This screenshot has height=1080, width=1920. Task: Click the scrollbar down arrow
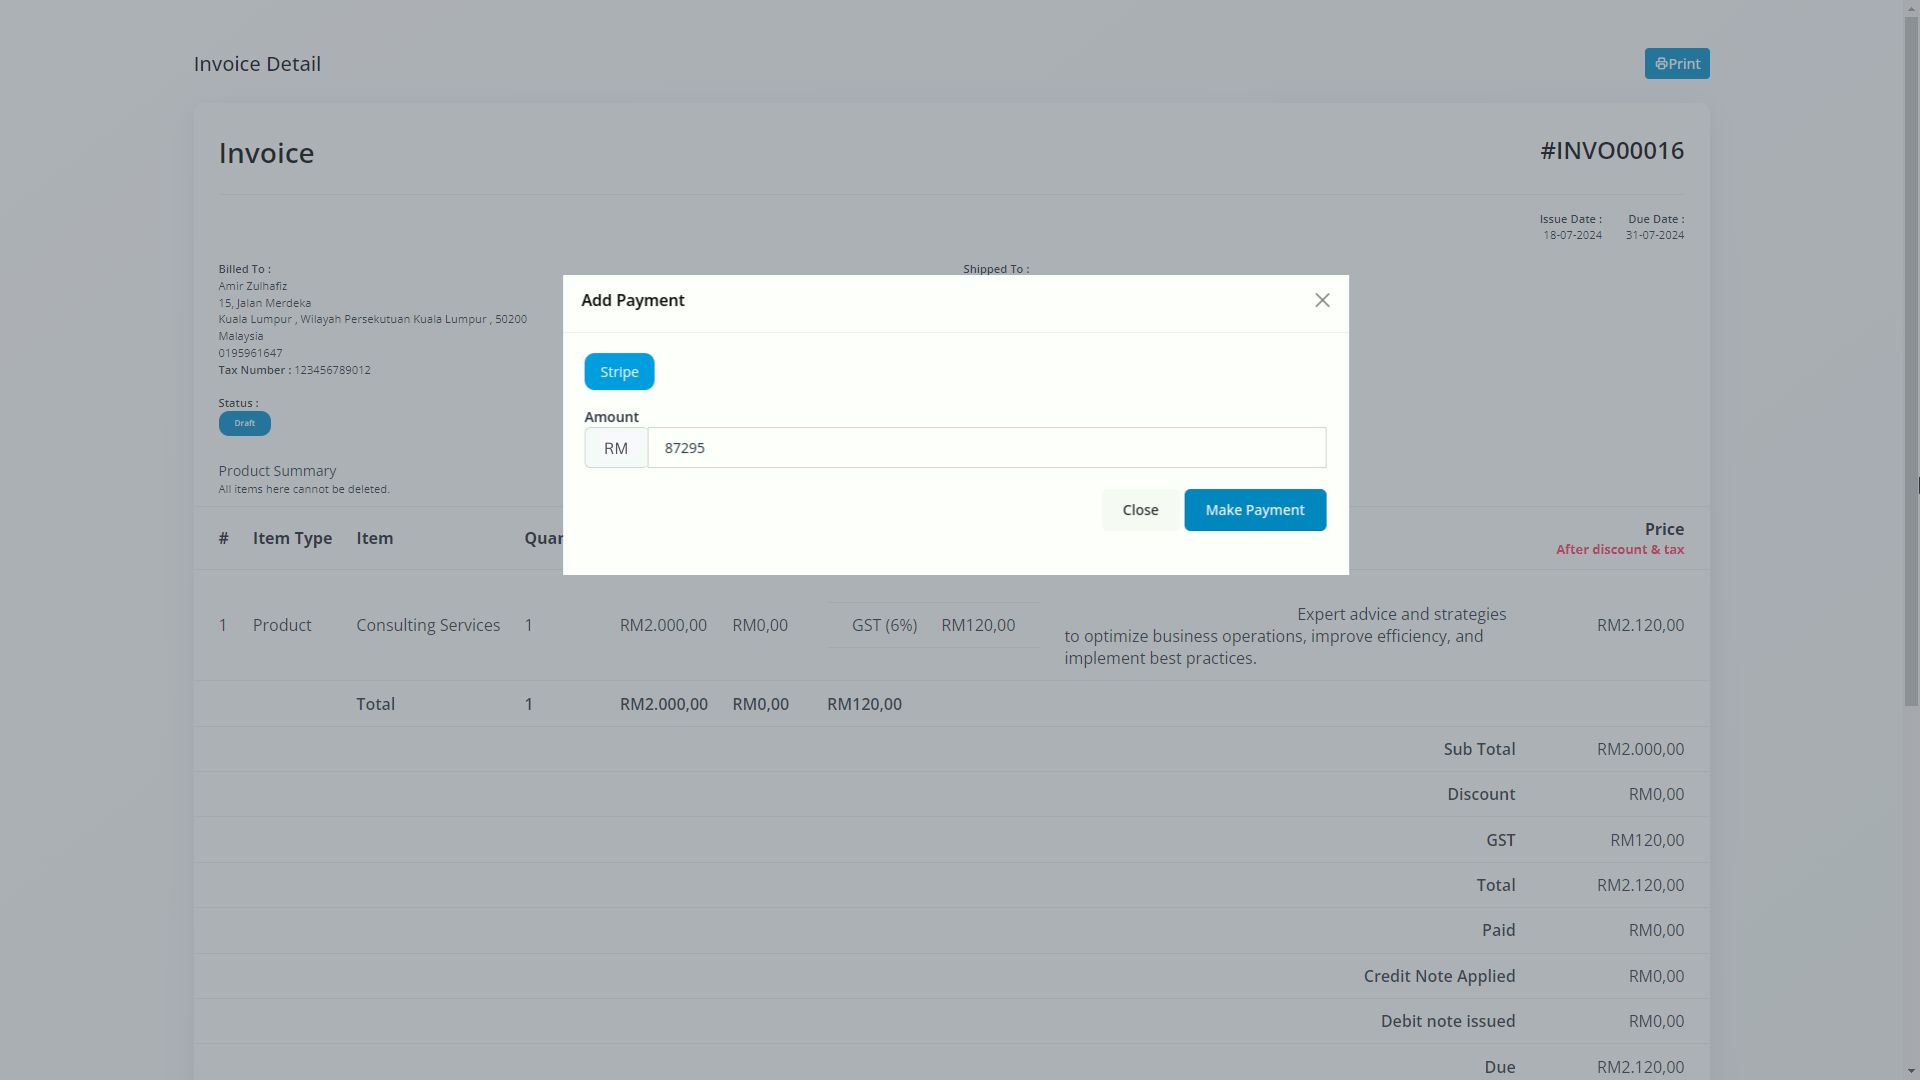point(1911,1072)
